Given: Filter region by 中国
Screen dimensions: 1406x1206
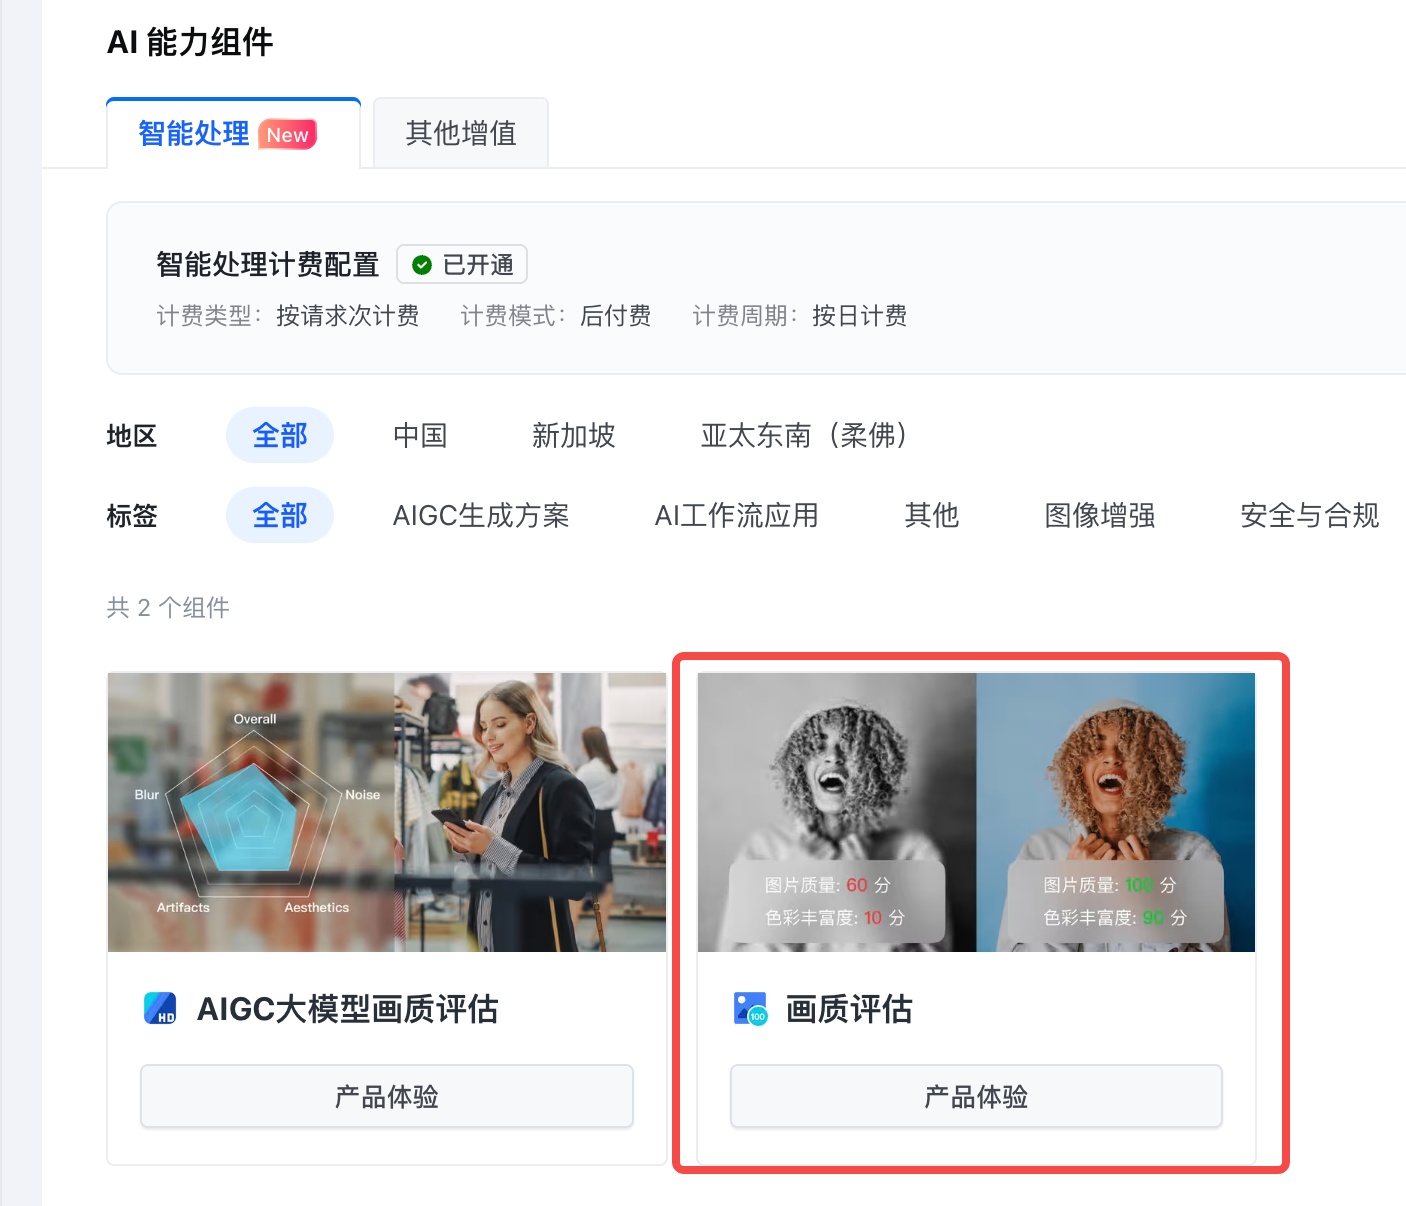Looking at the screenshot, I should pos(420,435).
